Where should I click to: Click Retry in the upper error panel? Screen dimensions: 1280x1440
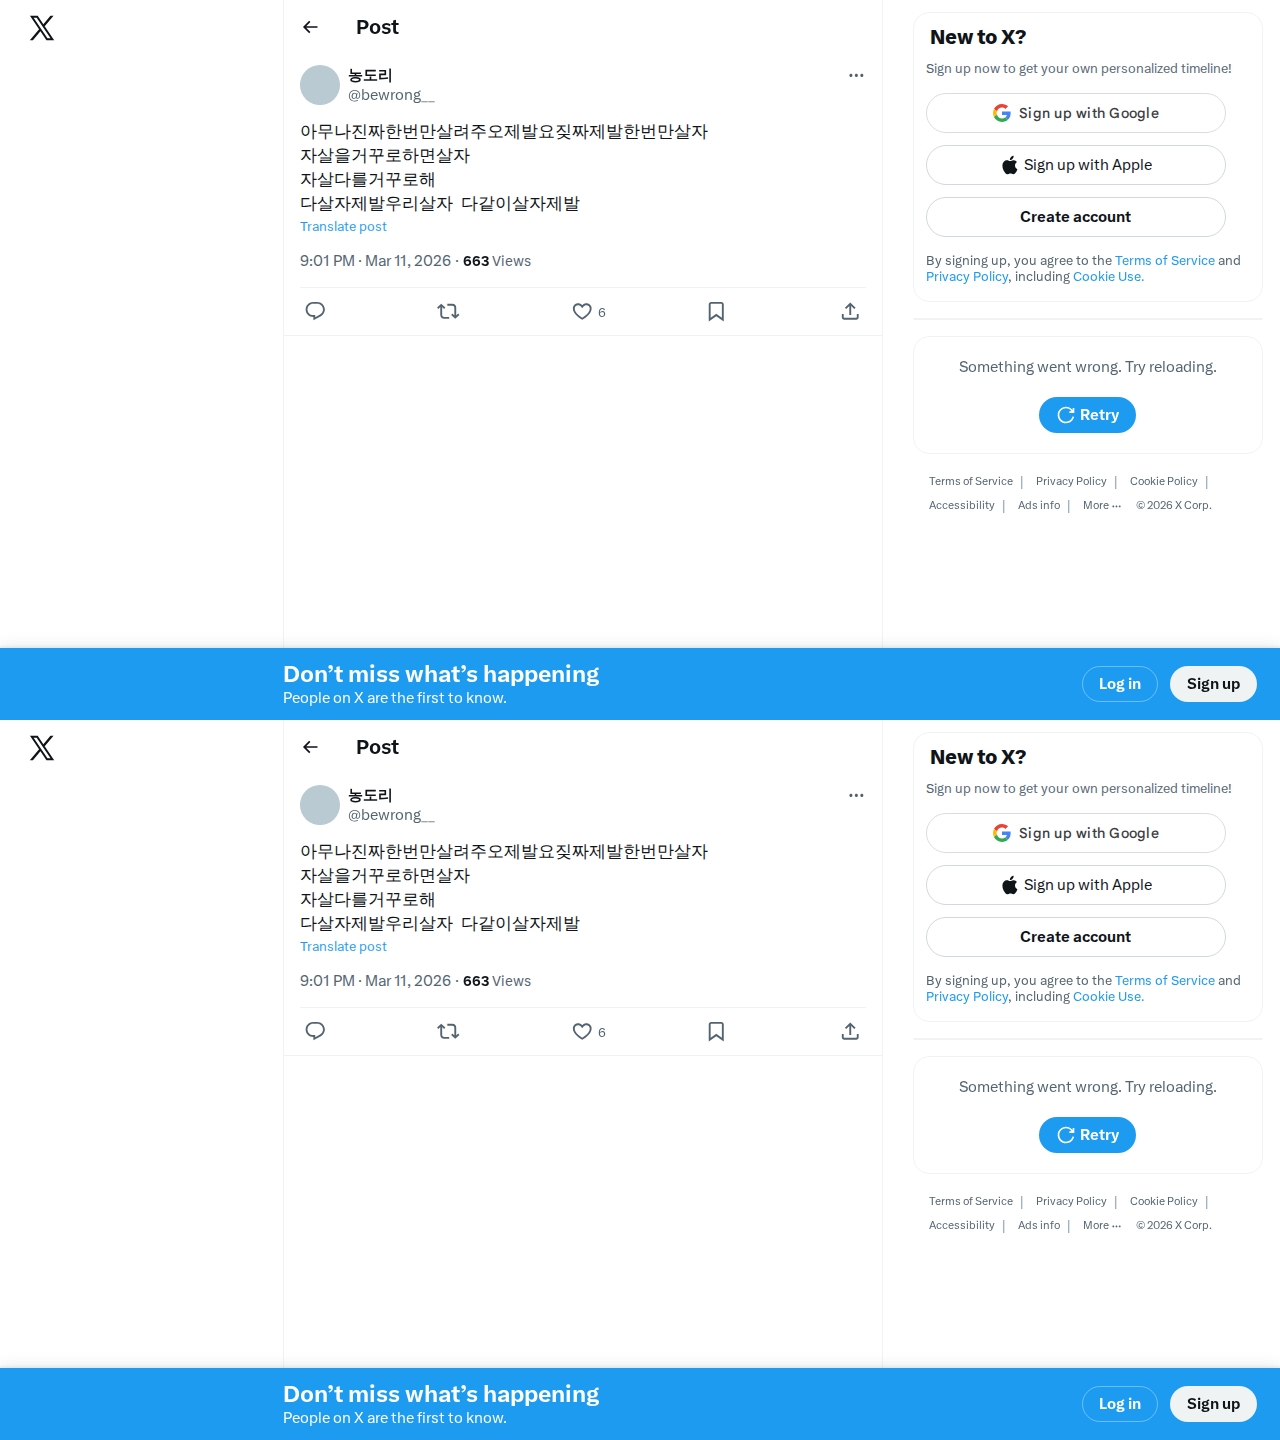[1087, 415]
